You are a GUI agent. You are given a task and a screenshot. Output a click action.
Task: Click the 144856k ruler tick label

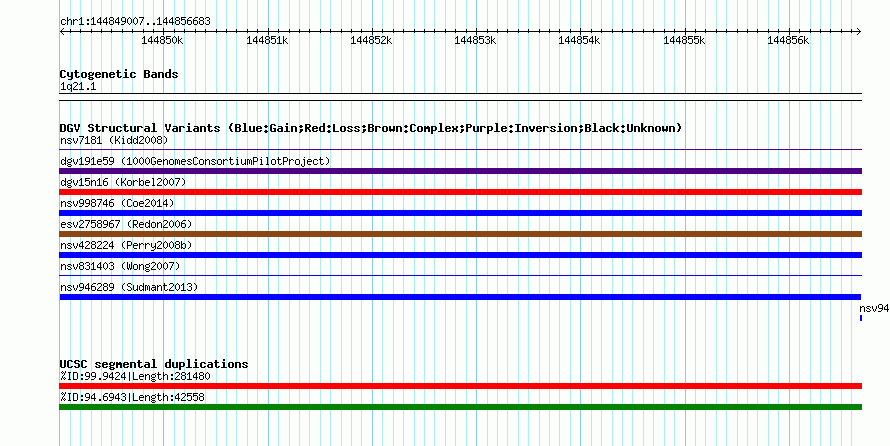click(788, 40)
